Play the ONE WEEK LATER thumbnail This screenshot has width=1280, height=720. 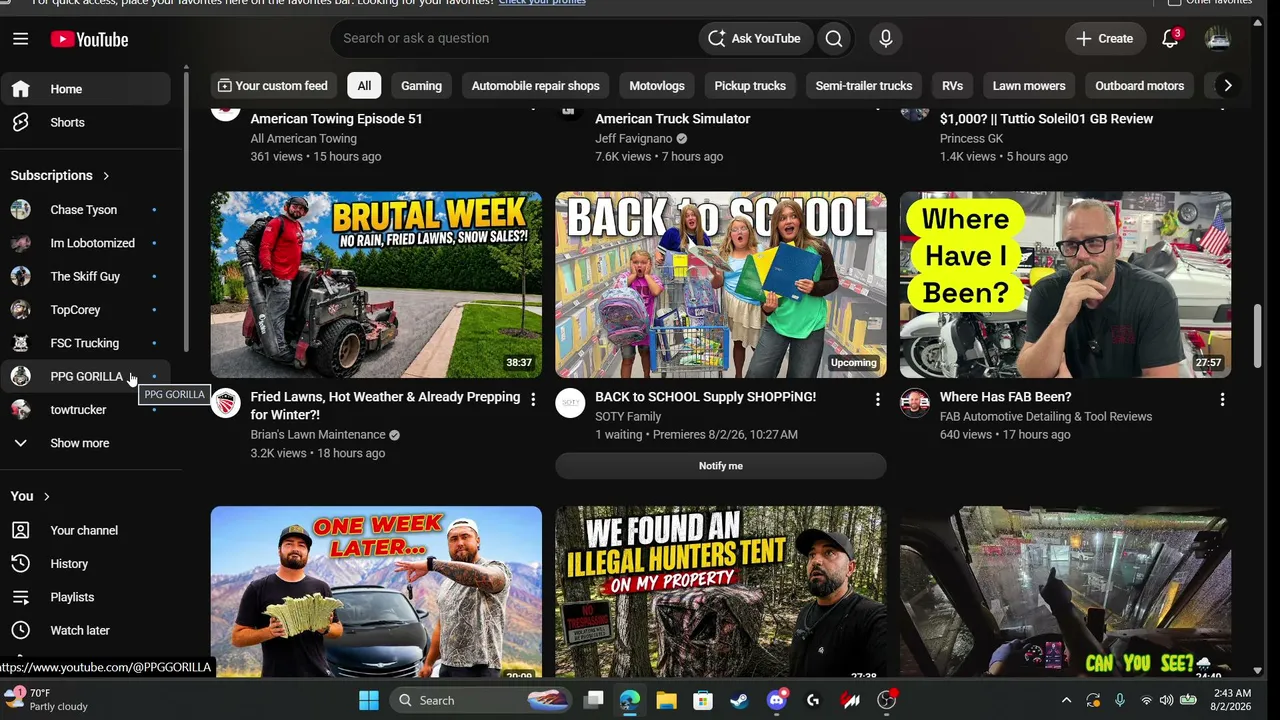(376, 592)
